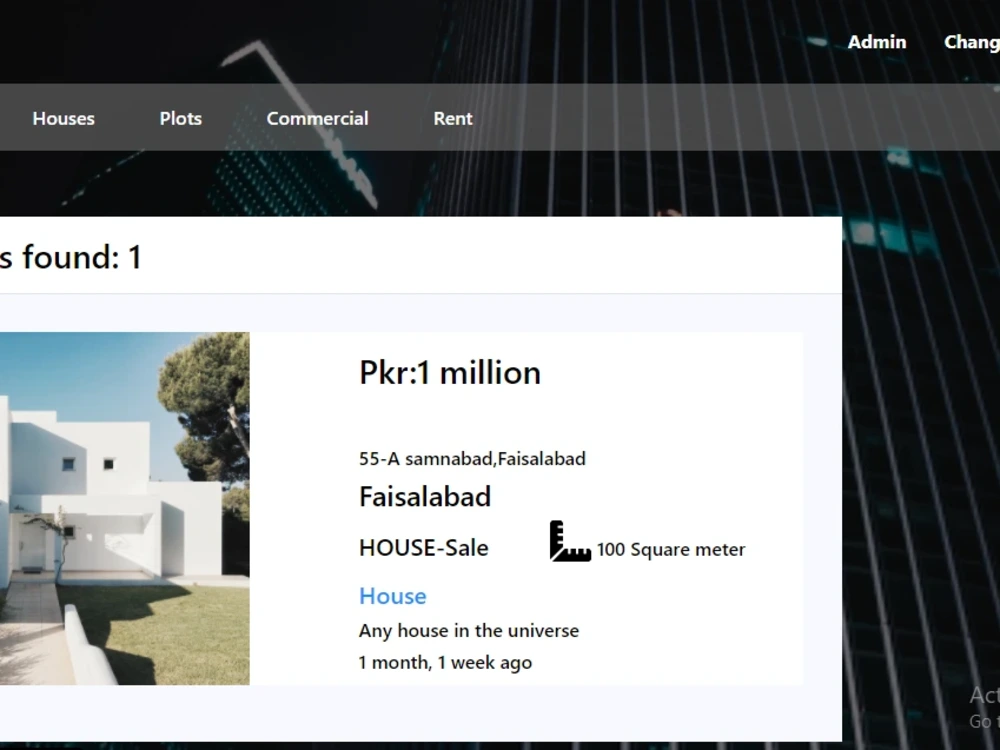
Task: Open the Admin link
Action: coord(877,42)
